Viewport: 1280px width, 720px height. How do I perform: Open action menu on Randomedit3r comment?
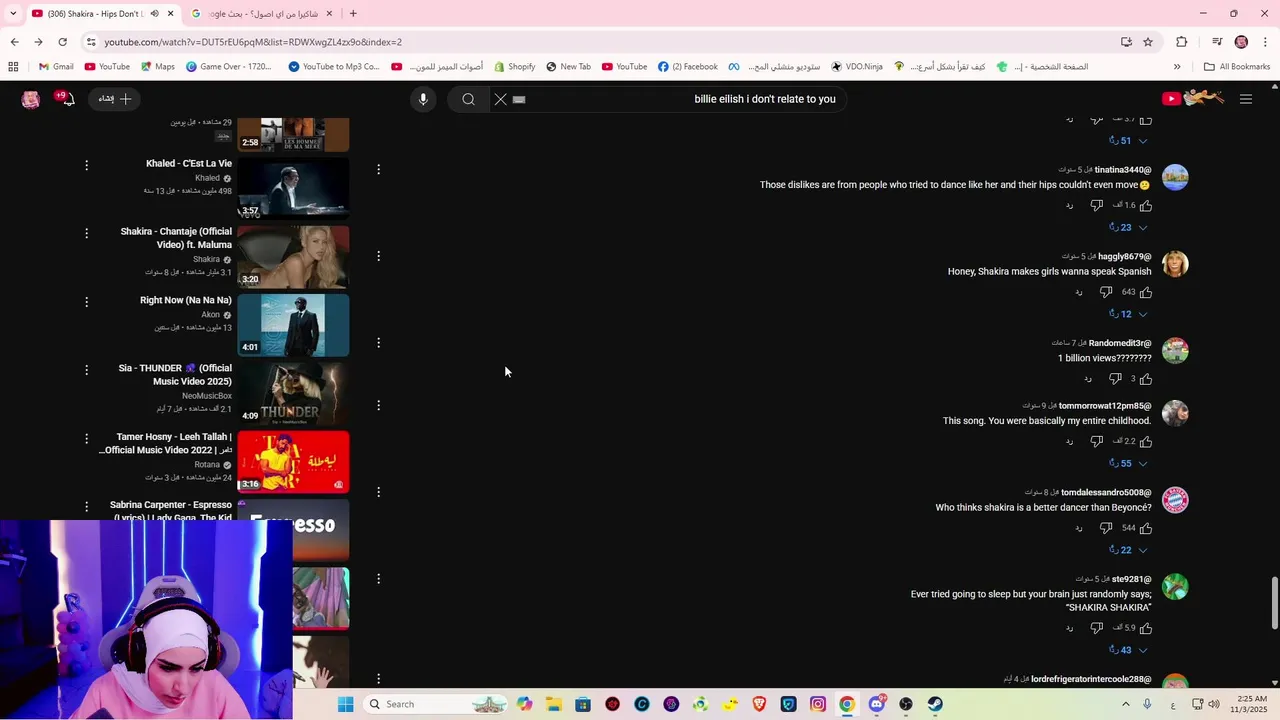click(378, 343)
